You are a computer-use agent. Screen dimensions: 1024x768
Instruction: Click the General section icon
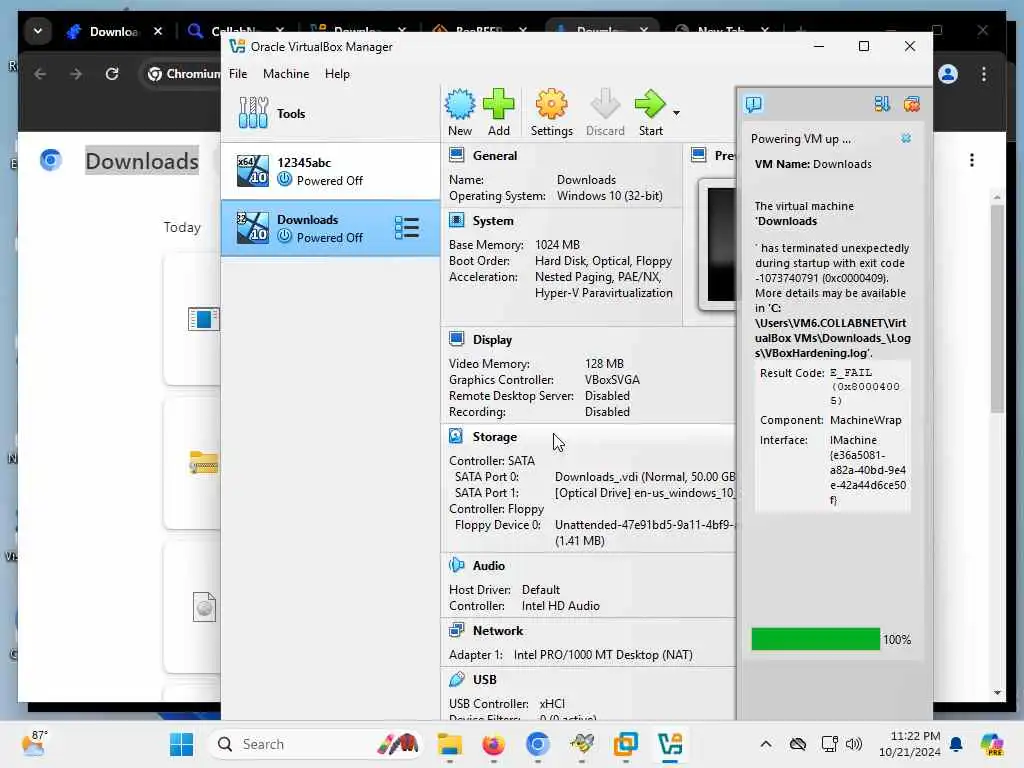[456, 155]
